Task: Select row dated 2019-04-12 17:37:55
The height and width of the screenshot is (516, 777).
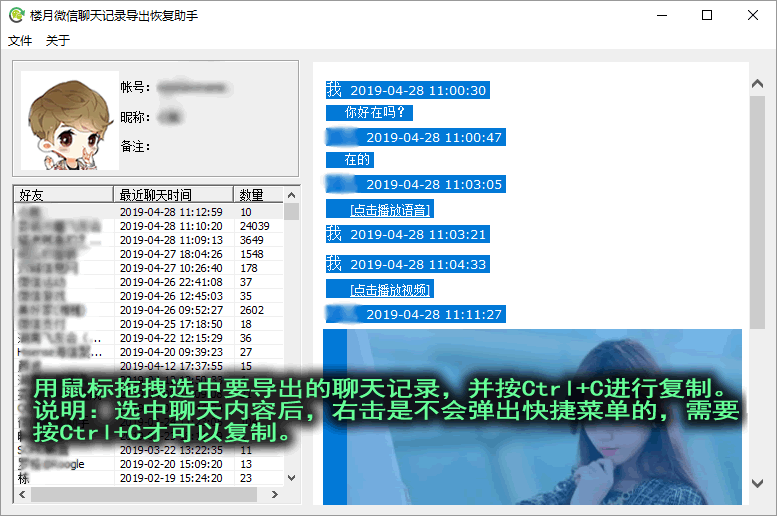Action: 149,366
